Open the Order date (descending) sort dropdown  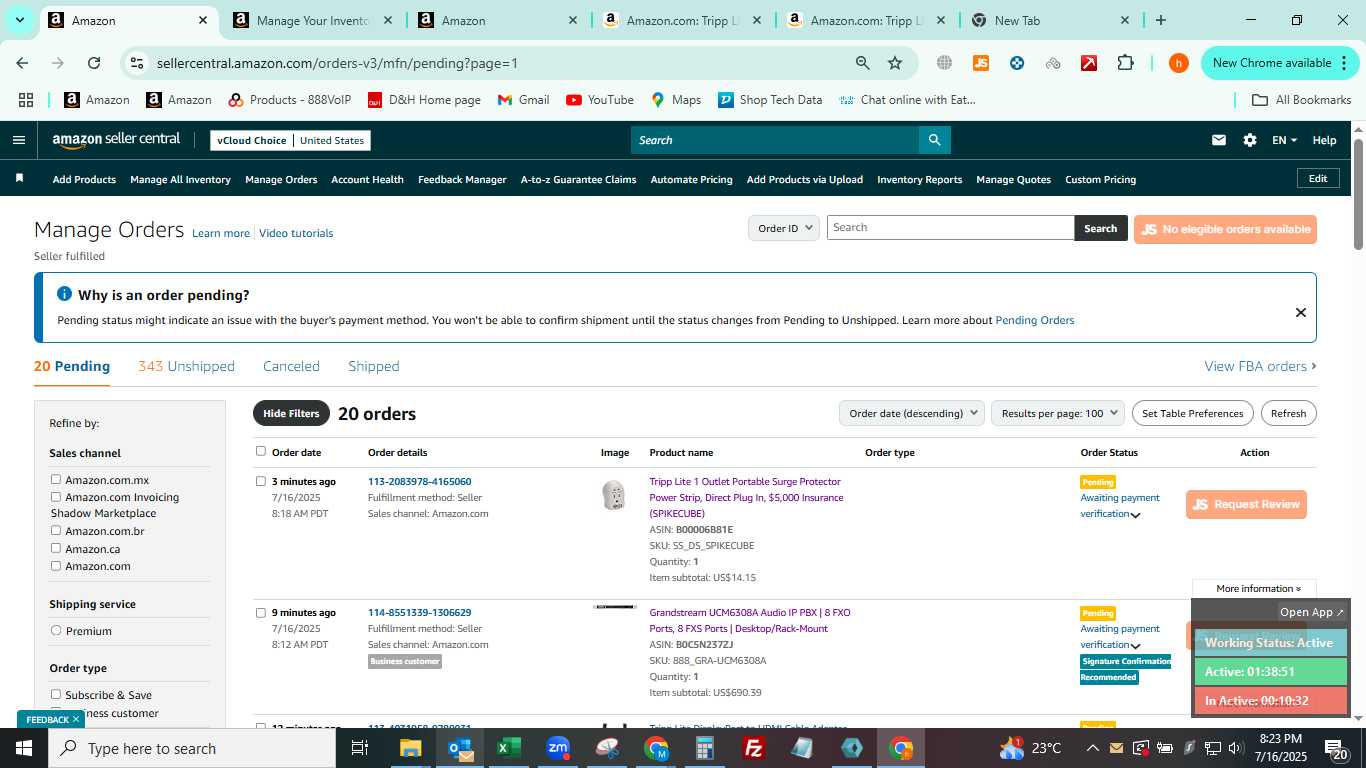[911, 413]
